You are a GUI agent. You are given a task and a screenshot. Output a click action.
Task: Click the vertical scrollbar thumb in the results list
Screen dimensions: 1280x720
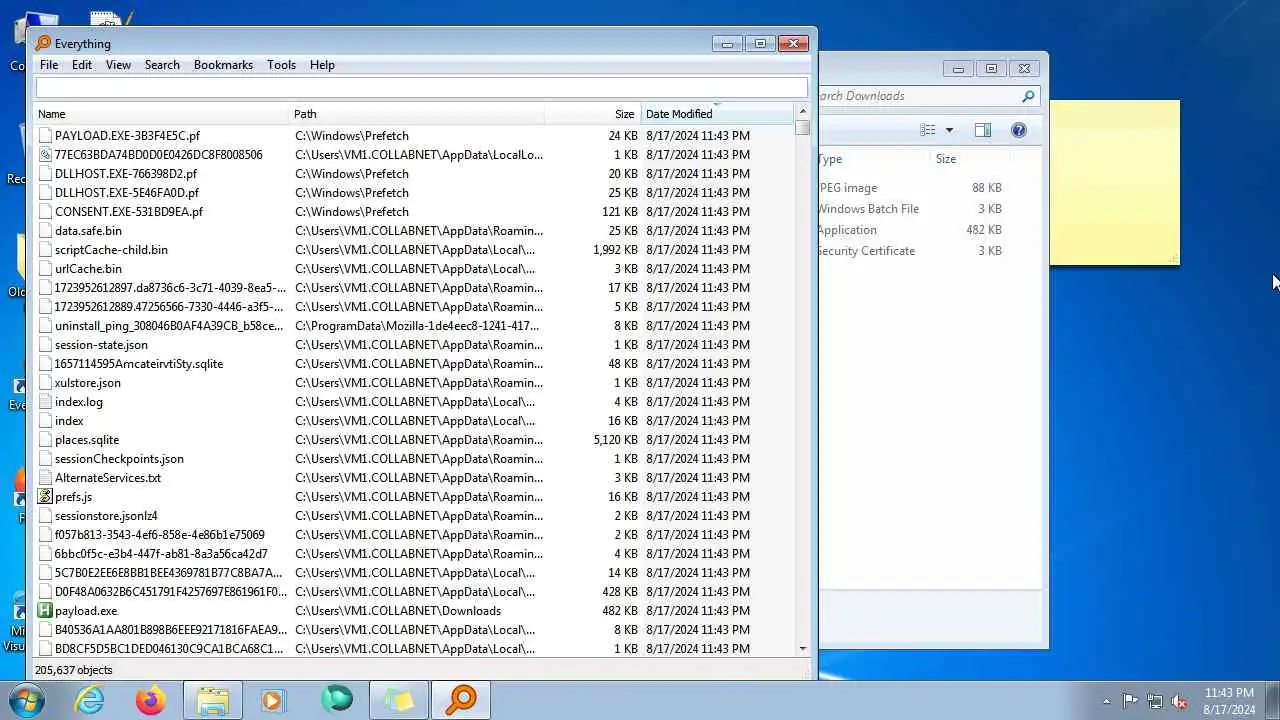pos(802,128)
